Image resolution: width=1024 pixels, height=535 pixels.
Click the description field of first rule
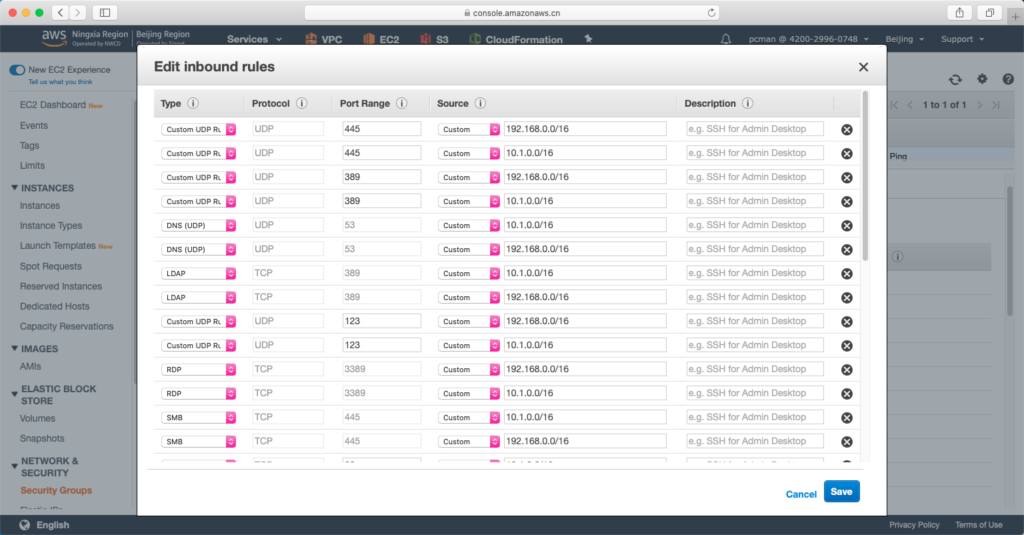[x=755, y=129]
